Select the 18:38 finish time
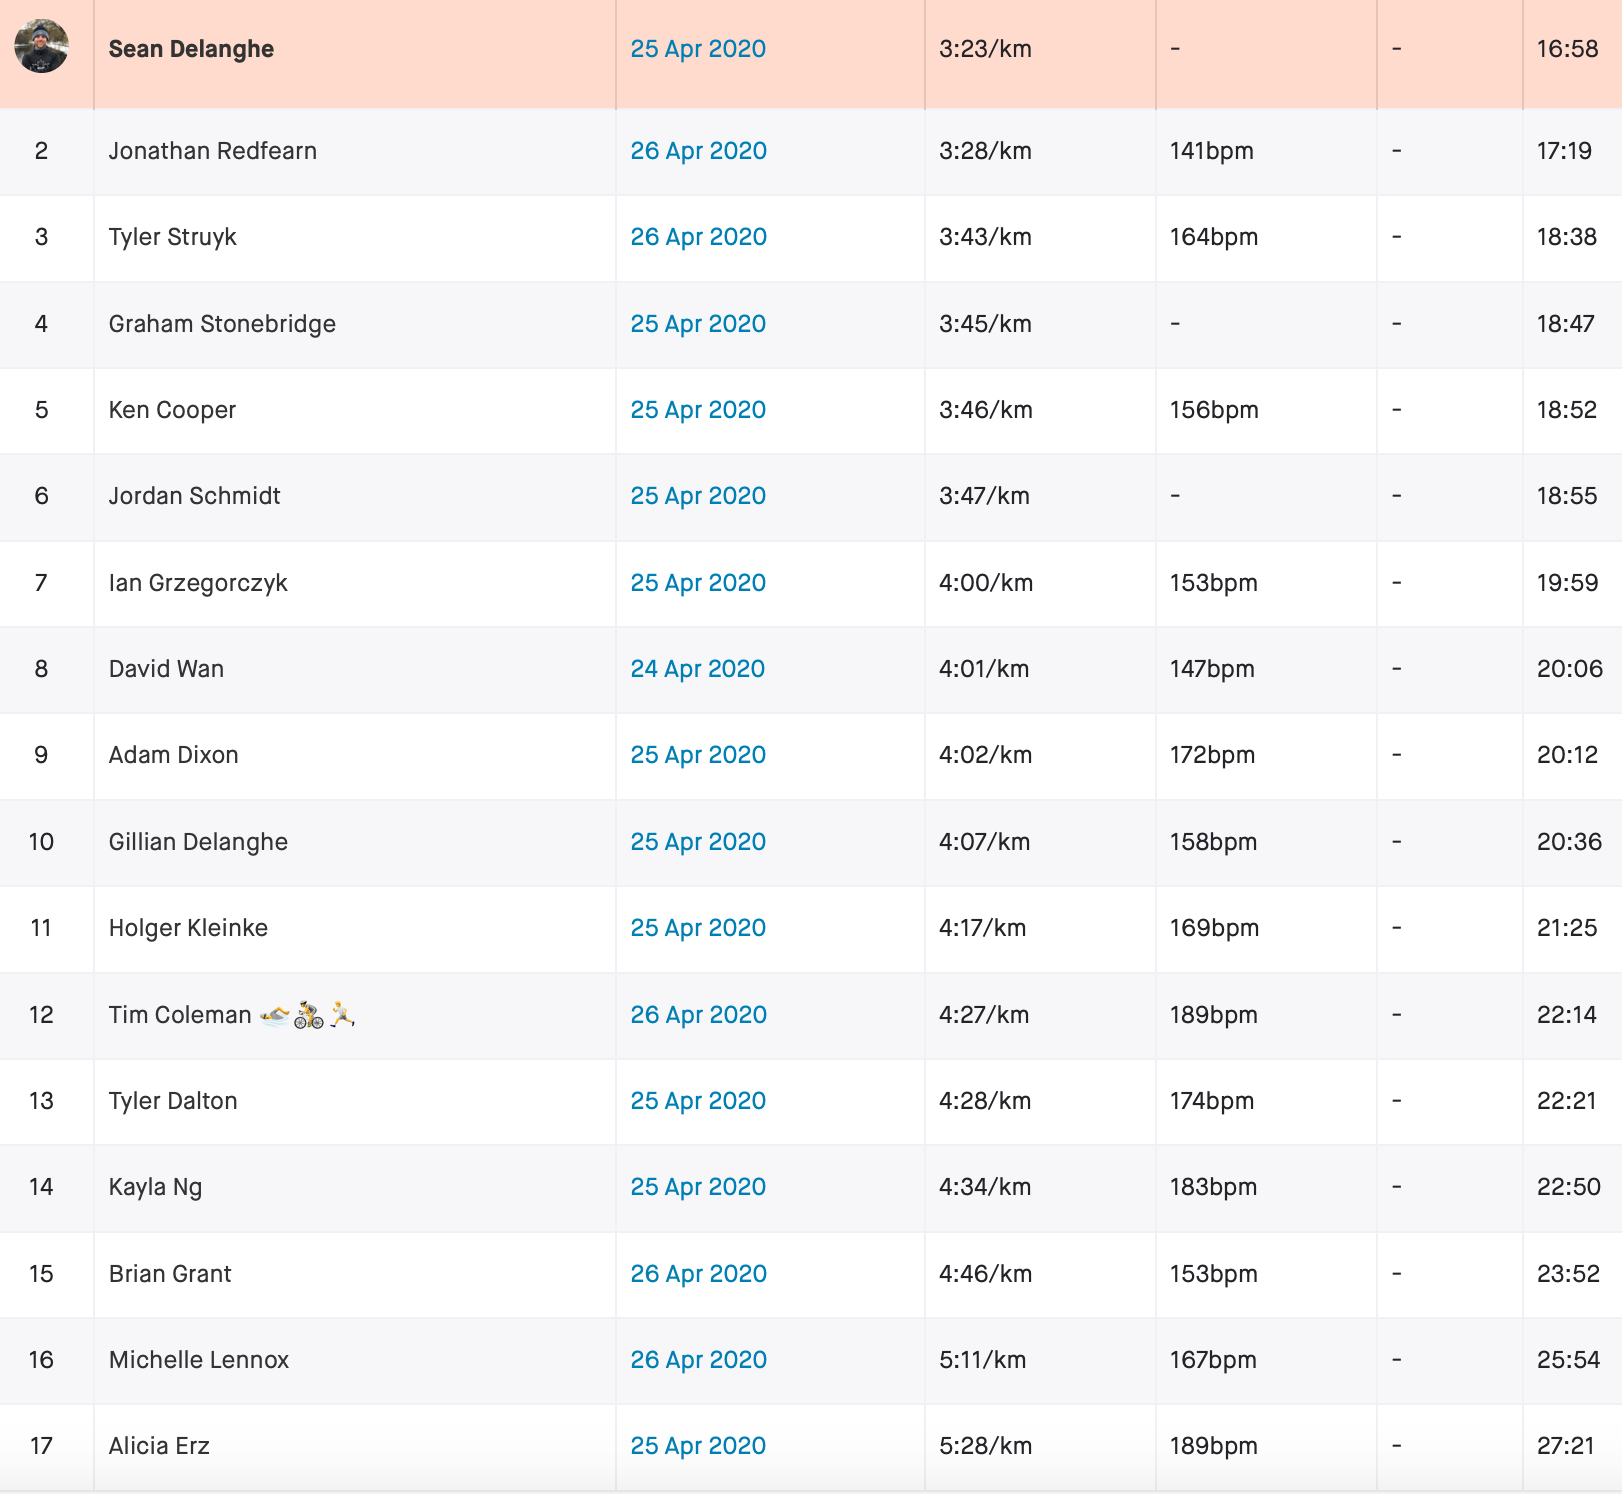 (x=1567, y=237)
